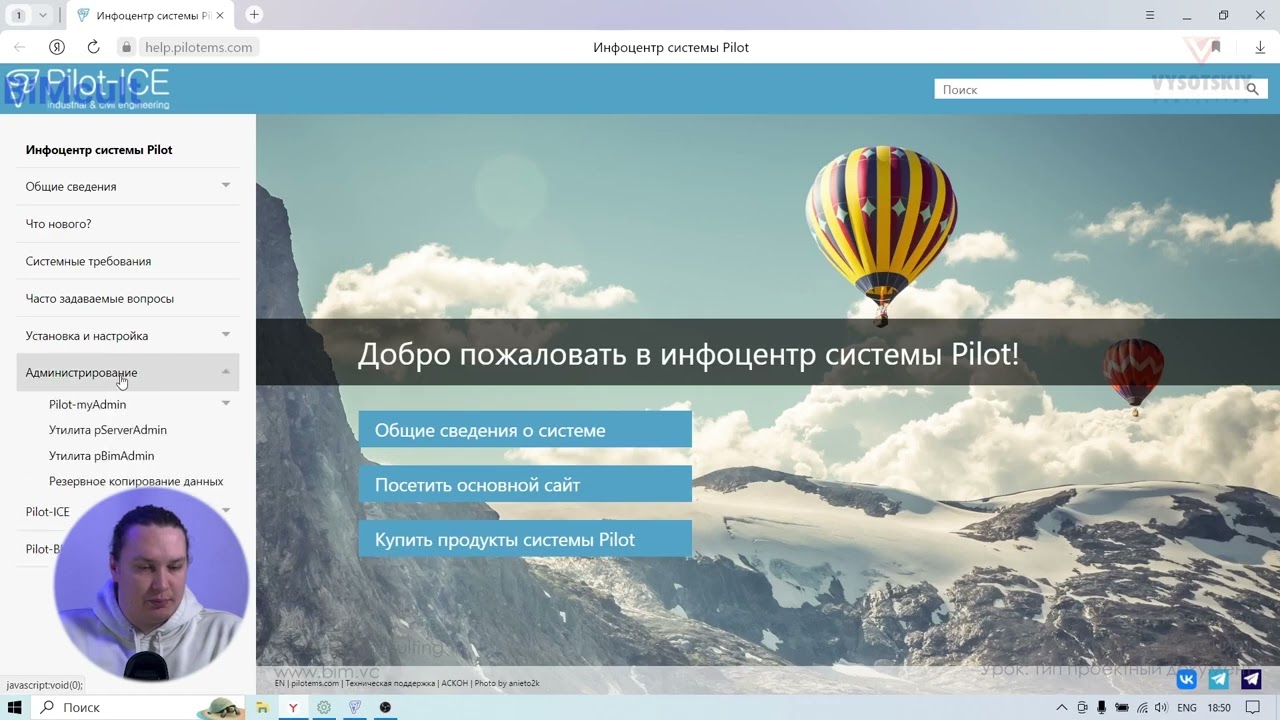1280x720 pixels.
Task: Open Утилита pBimAdmin page
Action: (x=102, y=456)
